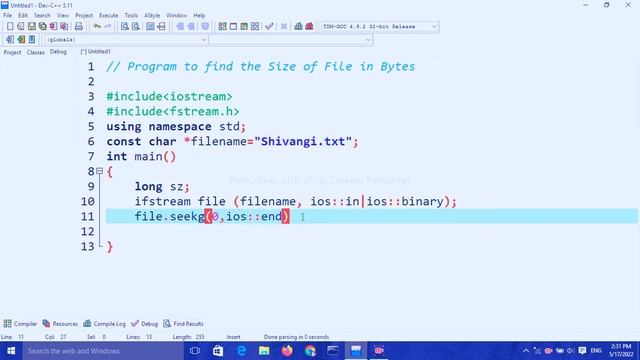Open the AStyle menu
This screenshot has width=640, height=360.
coord(152,16)
